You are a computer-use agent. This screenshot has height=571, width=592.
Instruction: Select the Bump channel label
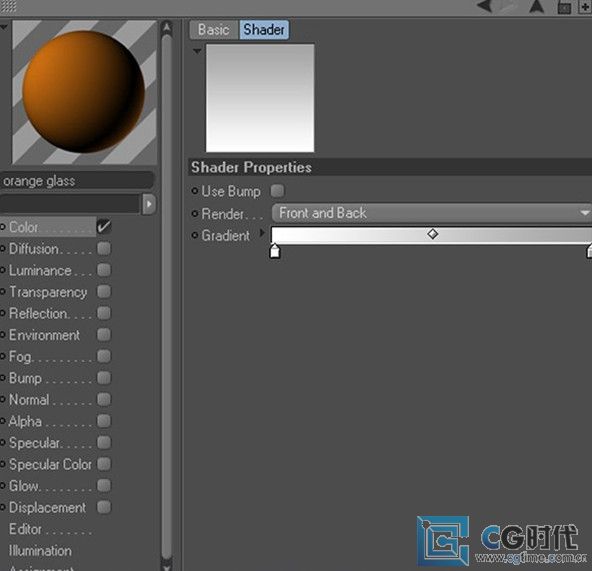[25, 378]
